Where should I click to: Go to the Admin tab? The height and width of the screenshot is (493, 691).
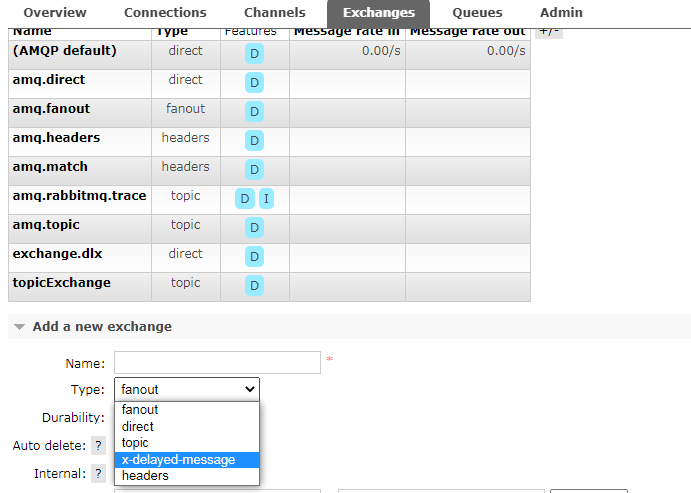[561, 13]
